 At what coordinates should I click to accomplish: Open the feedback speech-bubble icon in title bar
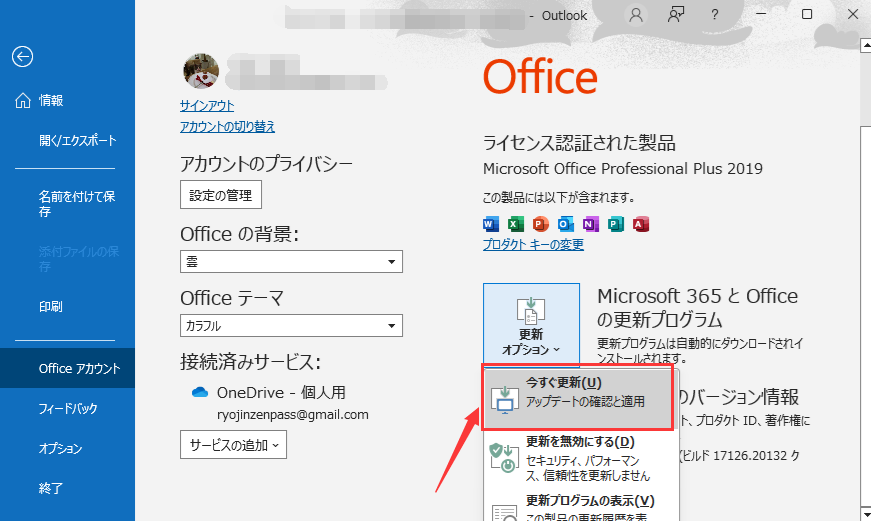click(x=675, y=15)
